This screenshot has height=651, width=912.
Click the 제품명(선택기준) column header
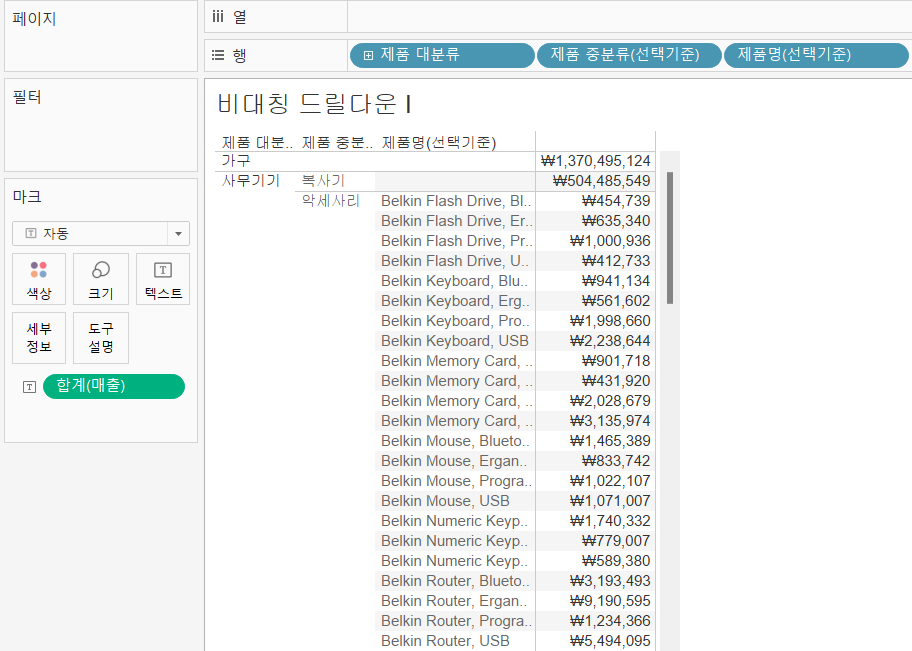[x=439, y=143]
